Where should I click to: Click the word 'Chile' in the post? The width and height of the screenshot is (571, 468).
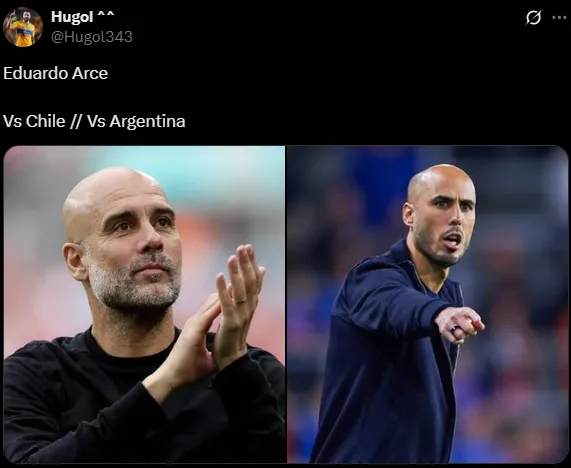click(46, 121)
